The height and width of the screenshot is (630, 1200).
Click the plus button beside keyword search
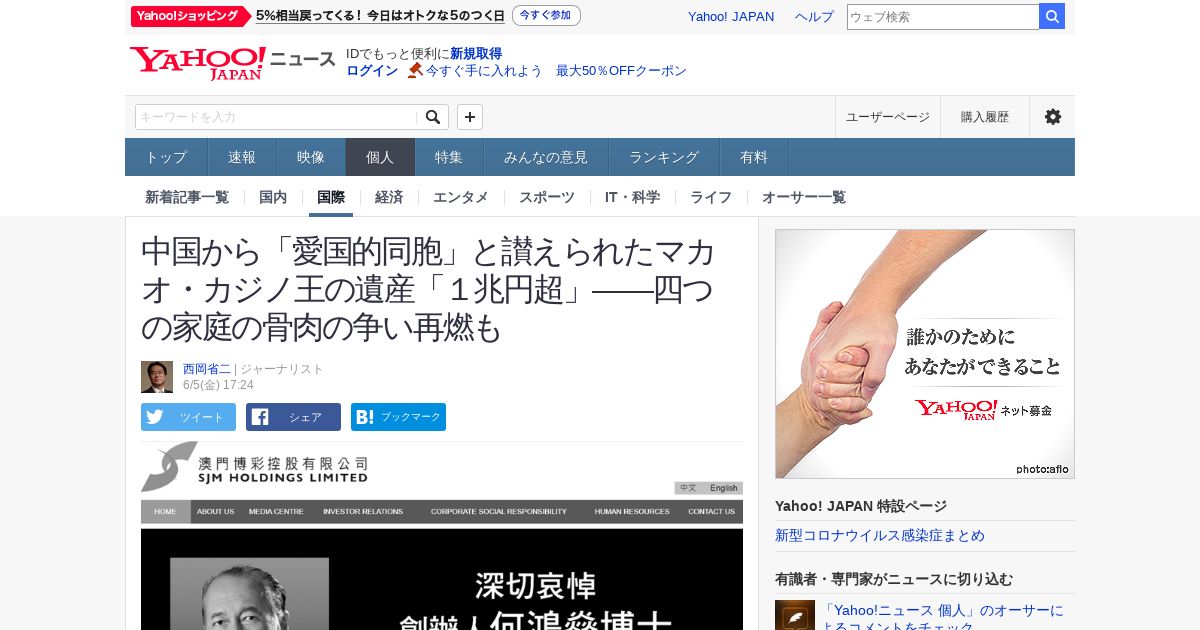(x=470, y=117)
